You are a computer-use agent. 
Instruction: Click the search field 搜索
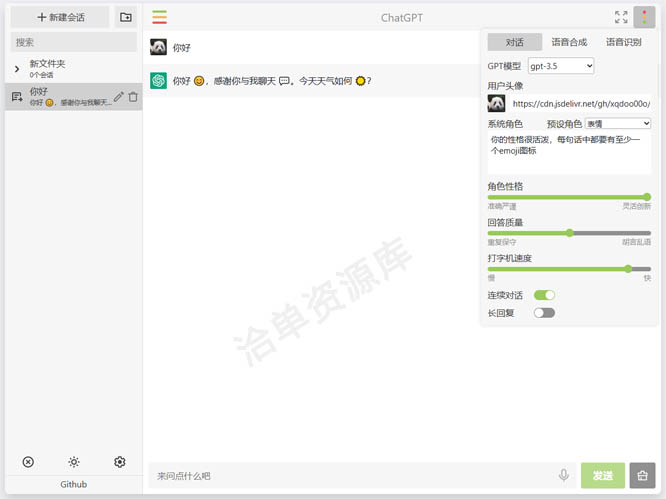point(74,42)
